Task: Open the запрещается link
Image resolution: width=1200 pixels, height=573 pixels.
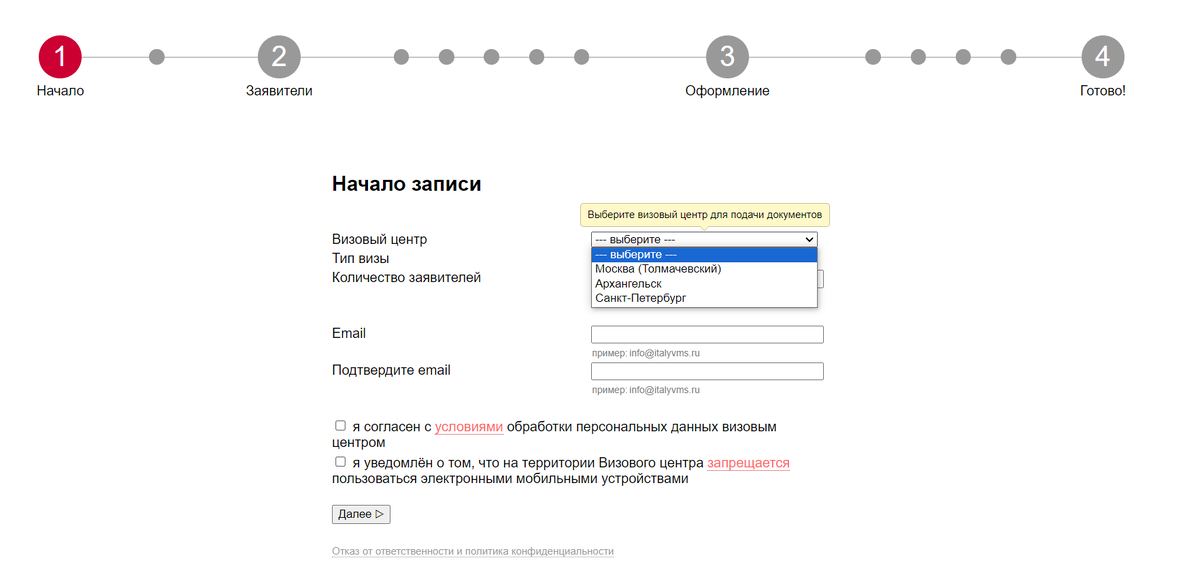Action: point(748,463)
